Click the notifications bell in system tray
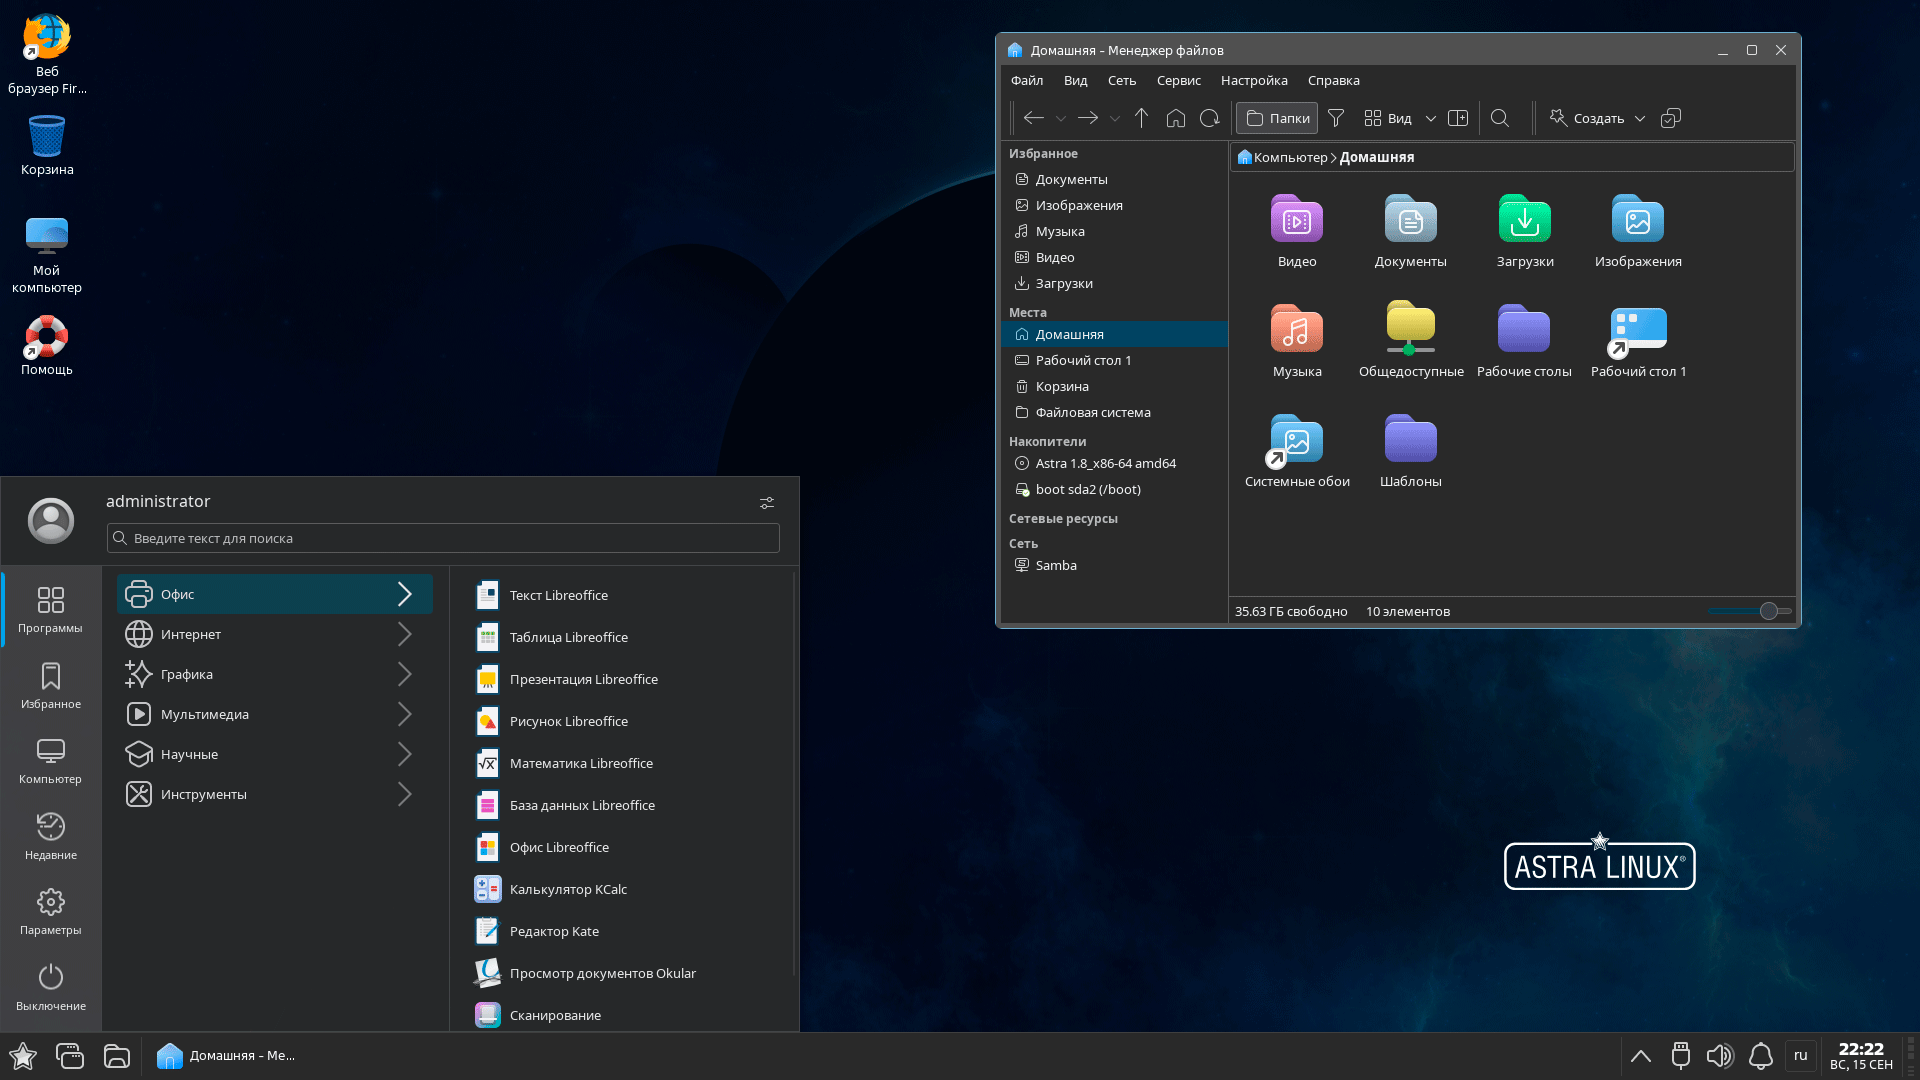 pyautogui.click(x=1760, y=1056)
